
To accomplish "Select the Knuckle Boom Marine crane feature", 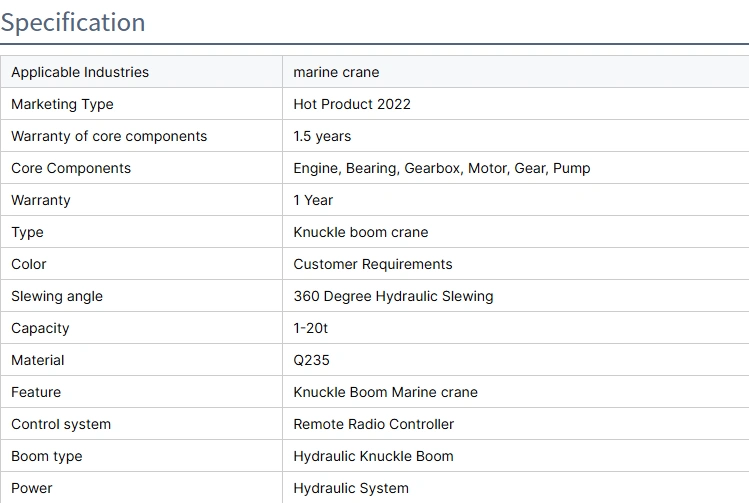I will point(385,392).
